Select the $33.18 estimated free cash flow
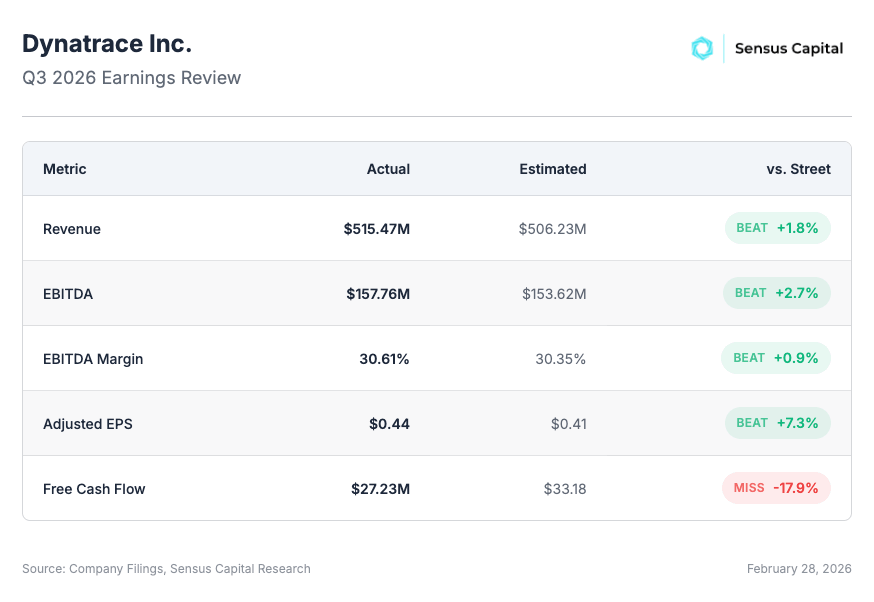The height and width of the screenshot is (602, 874). click(565, 489)
